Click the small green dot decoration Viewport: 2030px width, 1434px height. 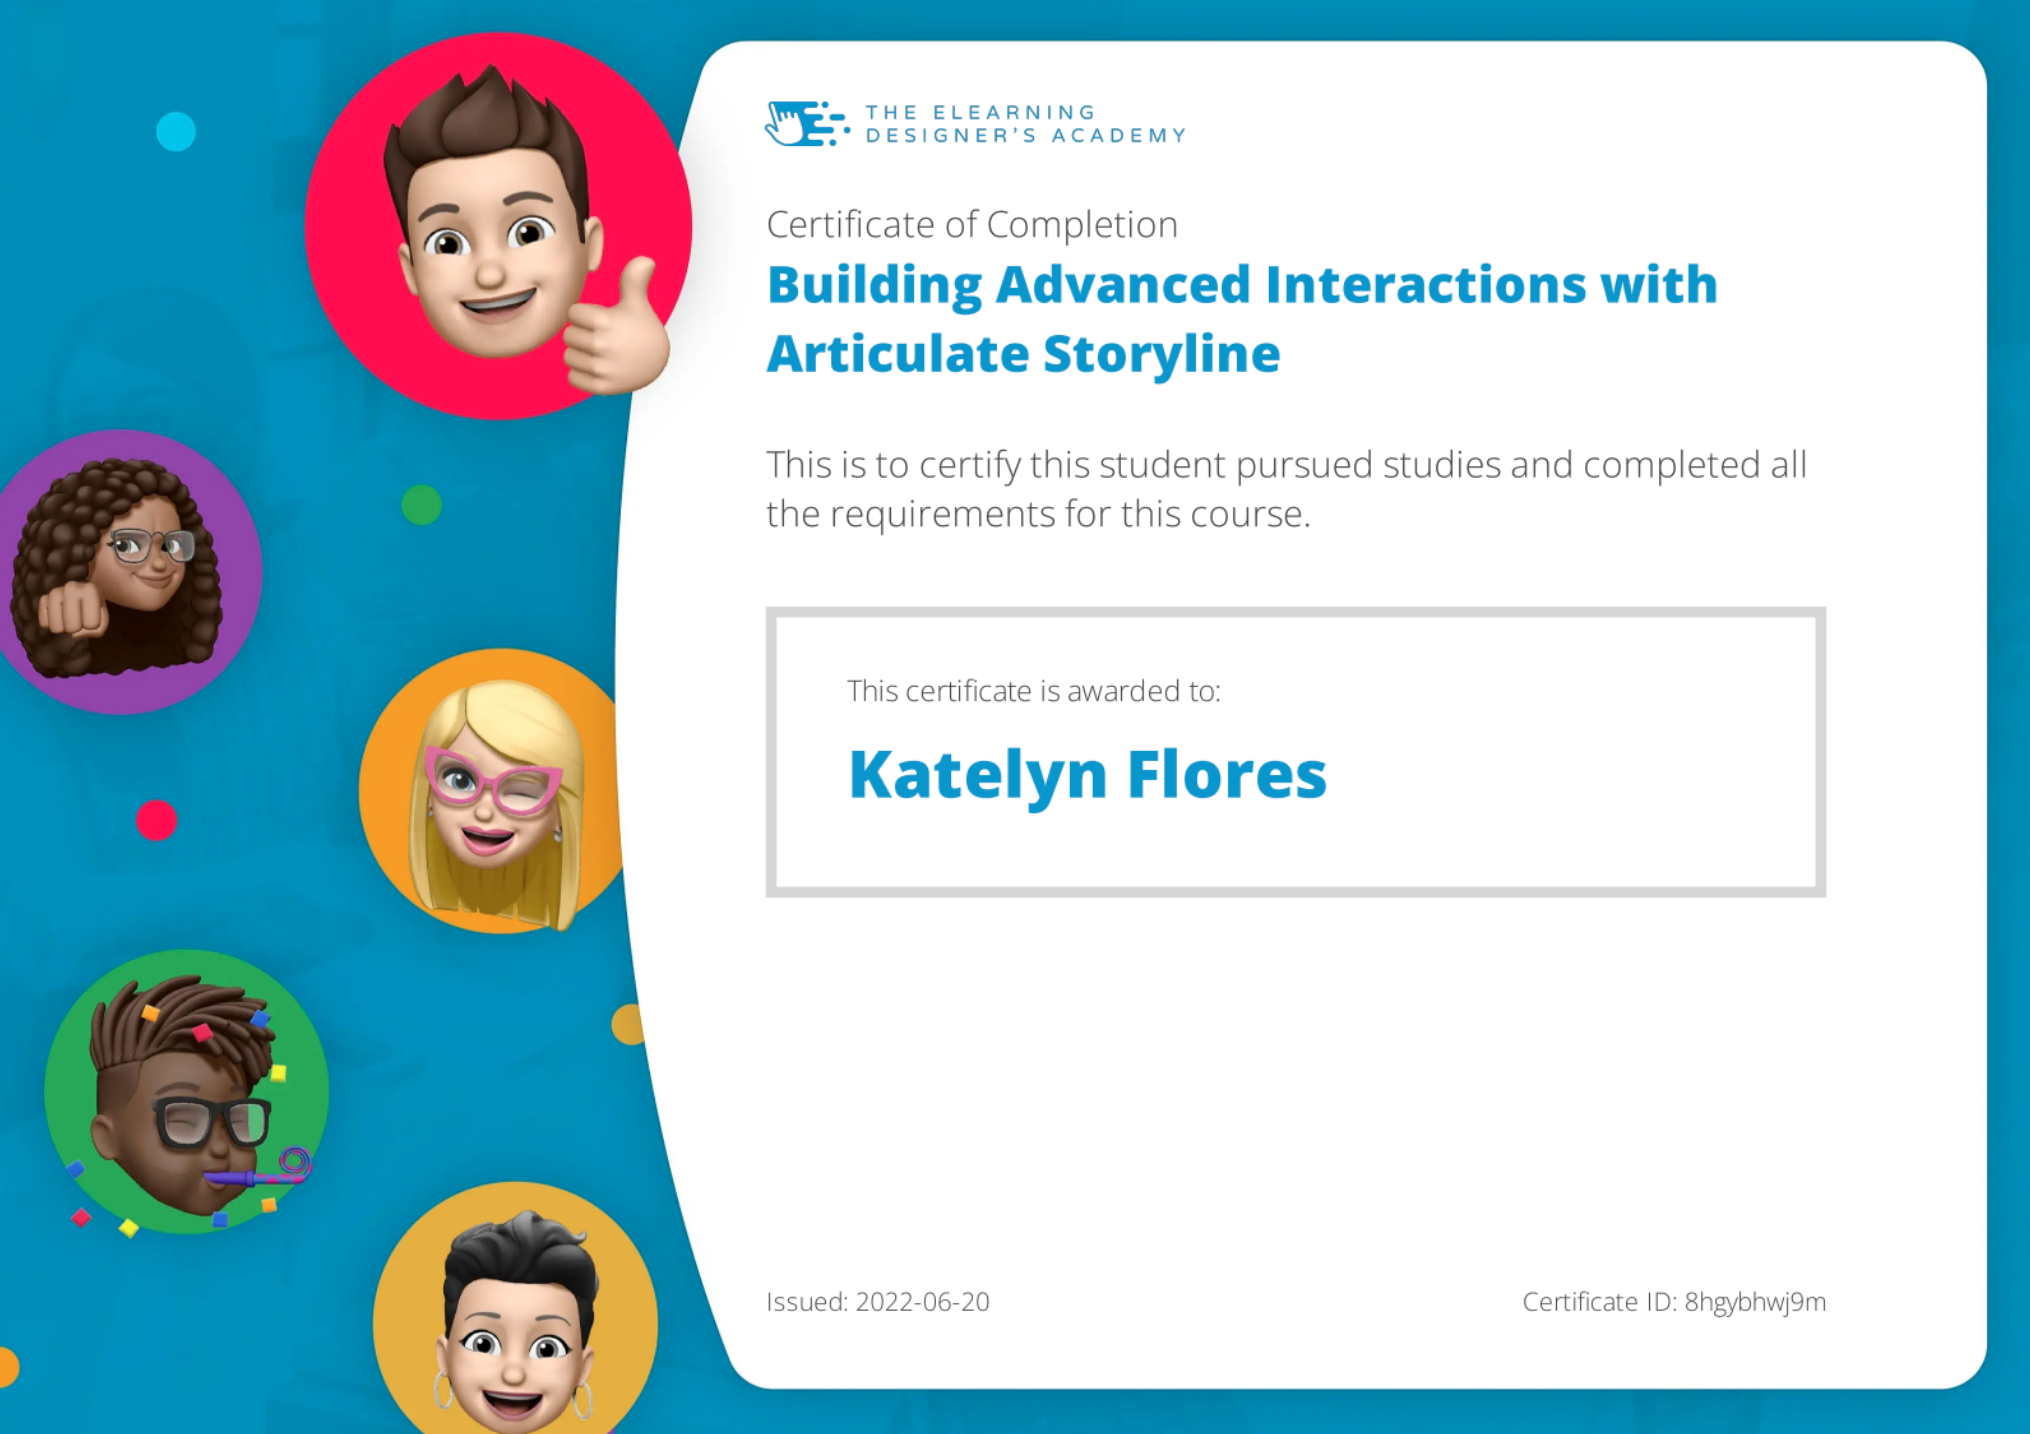421,505
